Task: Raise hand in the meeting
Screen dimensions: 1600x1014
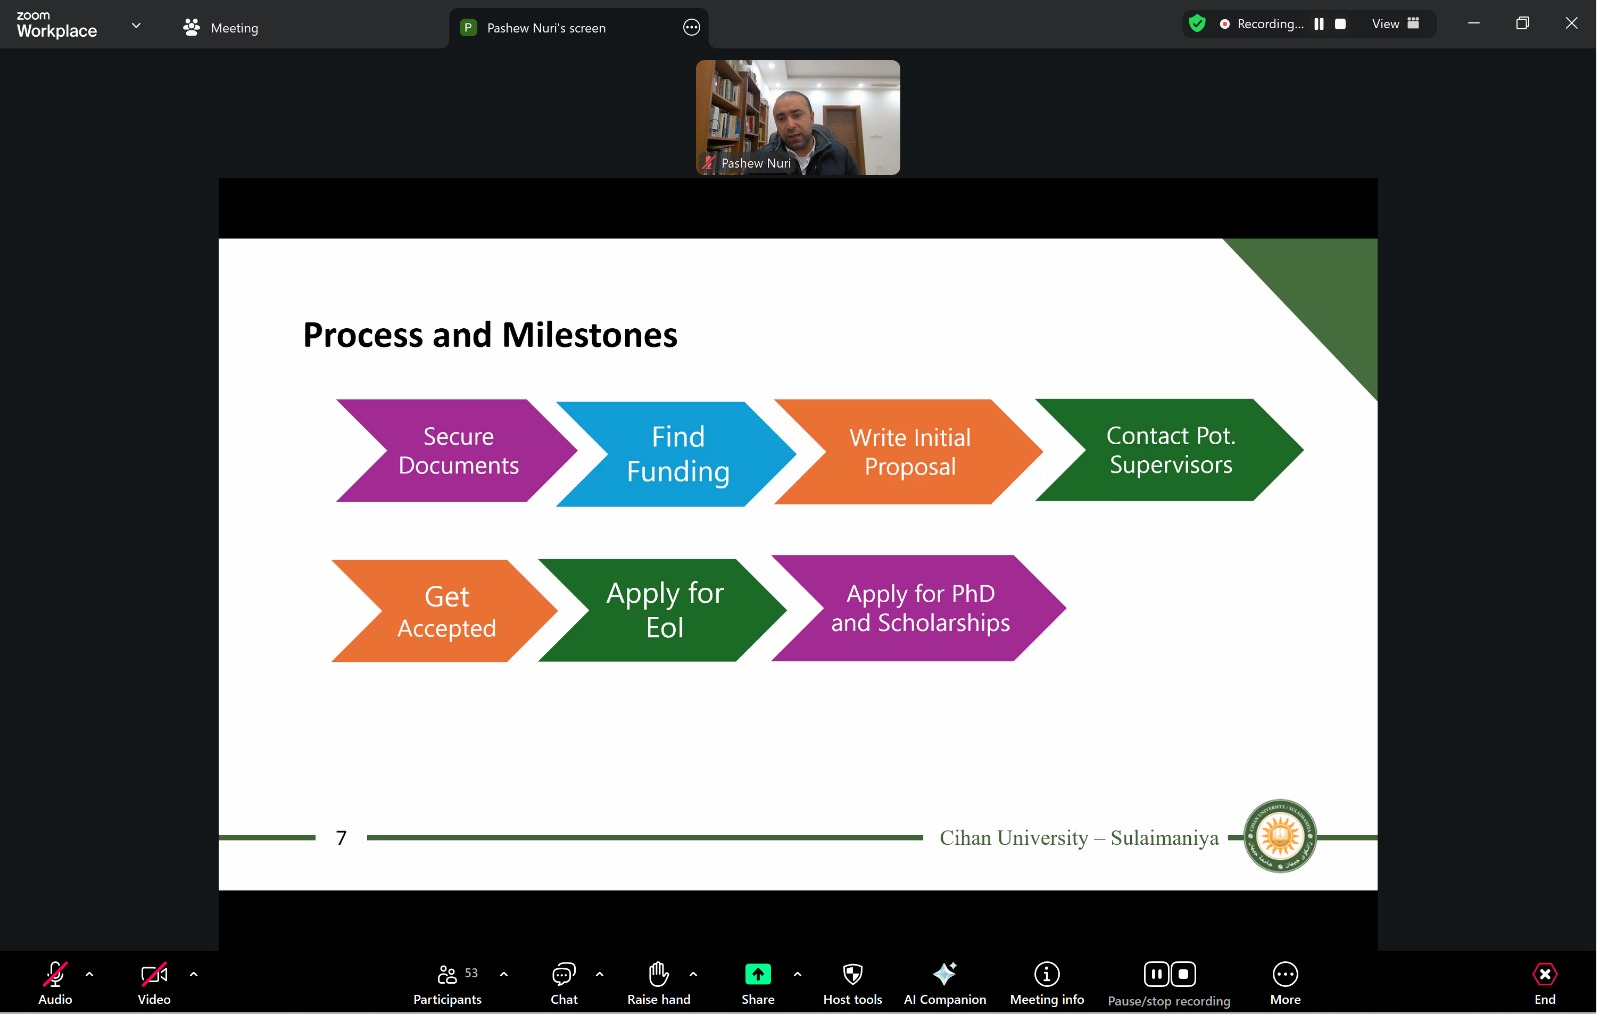Action: coord(658,983)
